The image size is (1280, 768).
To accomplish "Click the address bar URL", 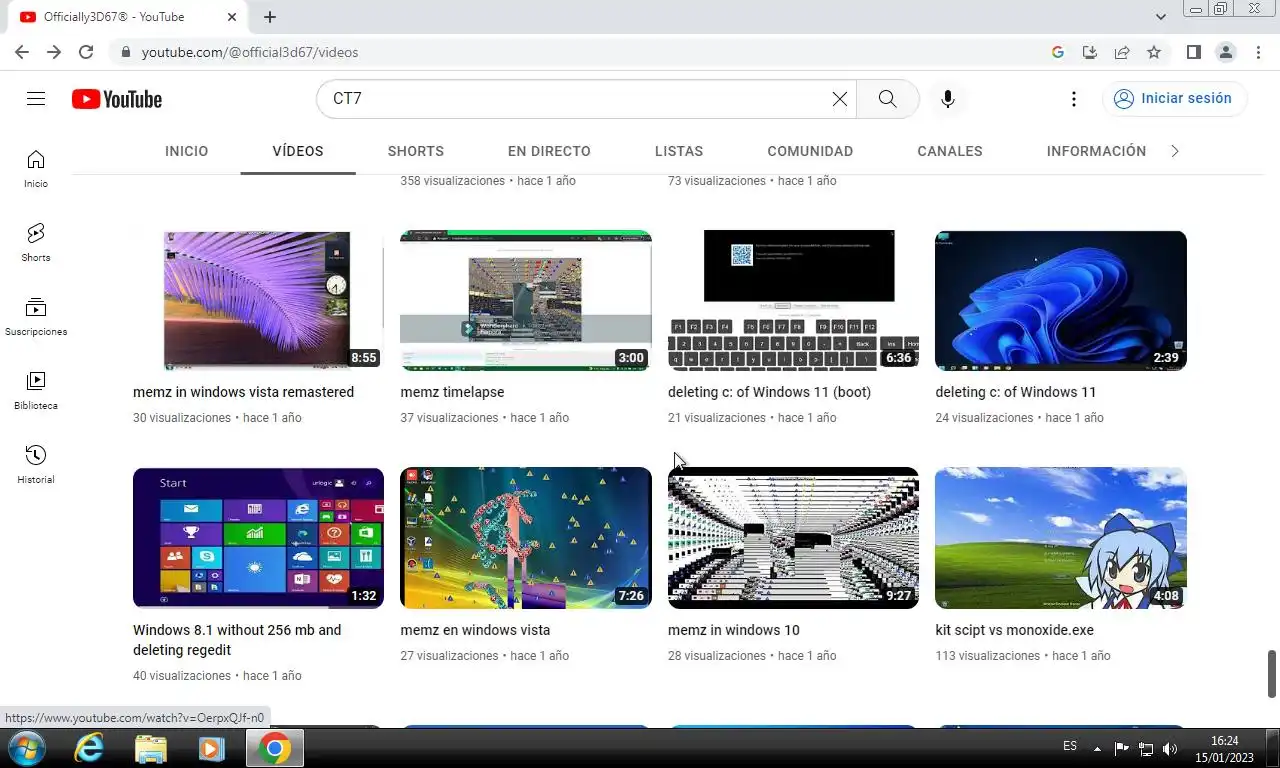I will [x=250, y=52].
